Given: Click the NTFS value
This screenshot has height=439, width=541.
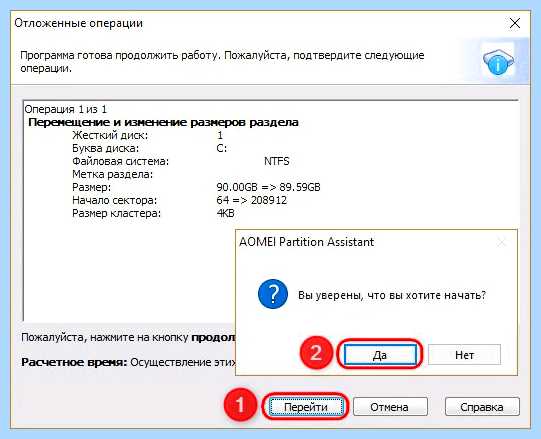Looking at the screenshot, I should [277, 161].
